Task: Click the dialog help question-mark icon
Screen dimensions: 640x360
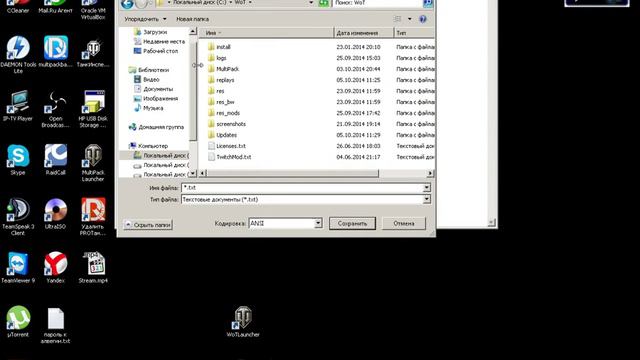Action: click(423, 19)
